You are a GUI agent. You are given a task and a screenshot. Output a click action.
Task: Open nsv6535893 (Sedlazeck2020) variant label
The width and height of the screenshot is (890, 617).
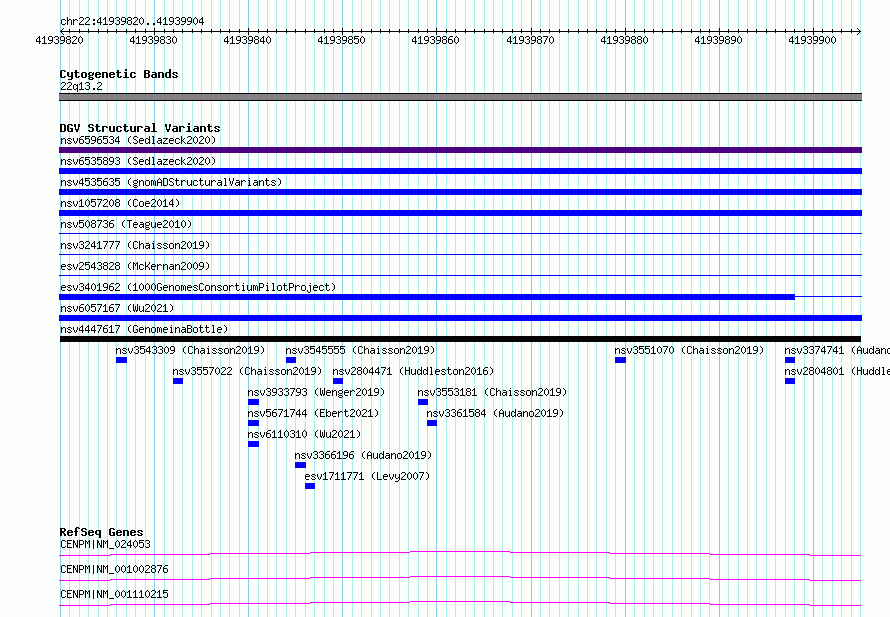point(138,161)
